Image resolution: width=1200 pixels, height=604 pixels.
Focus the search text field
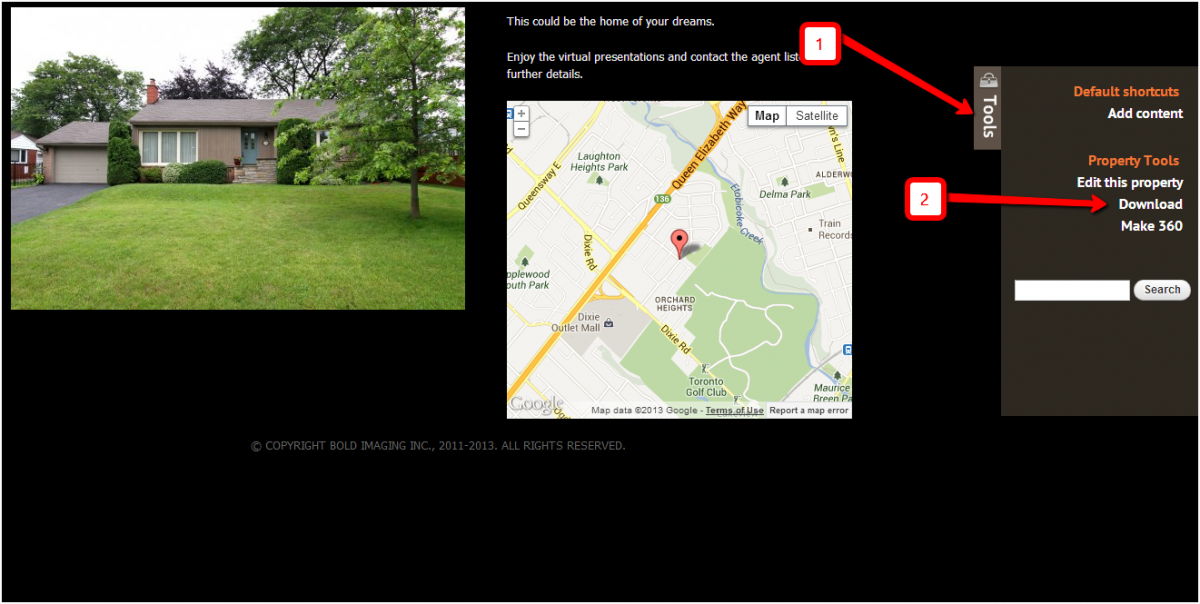point(1072,290)
